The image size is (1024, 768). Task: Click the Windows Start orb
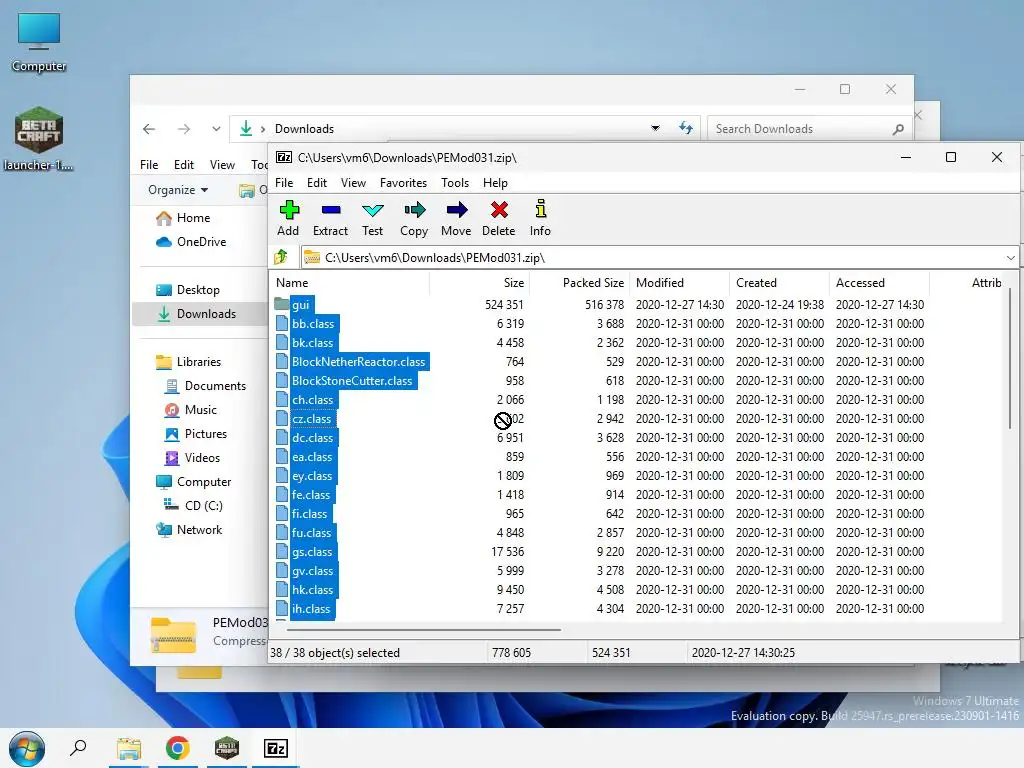27,748
